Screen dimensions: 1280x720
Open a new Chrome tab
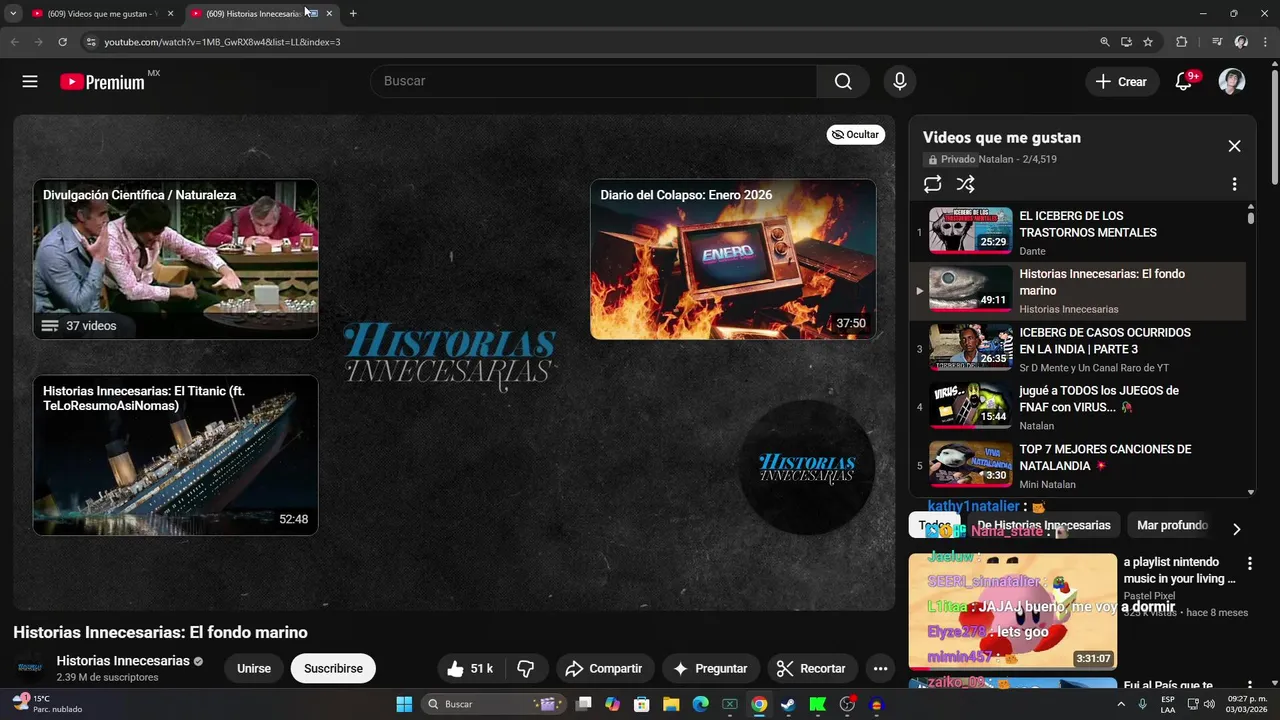coord(353,14)
